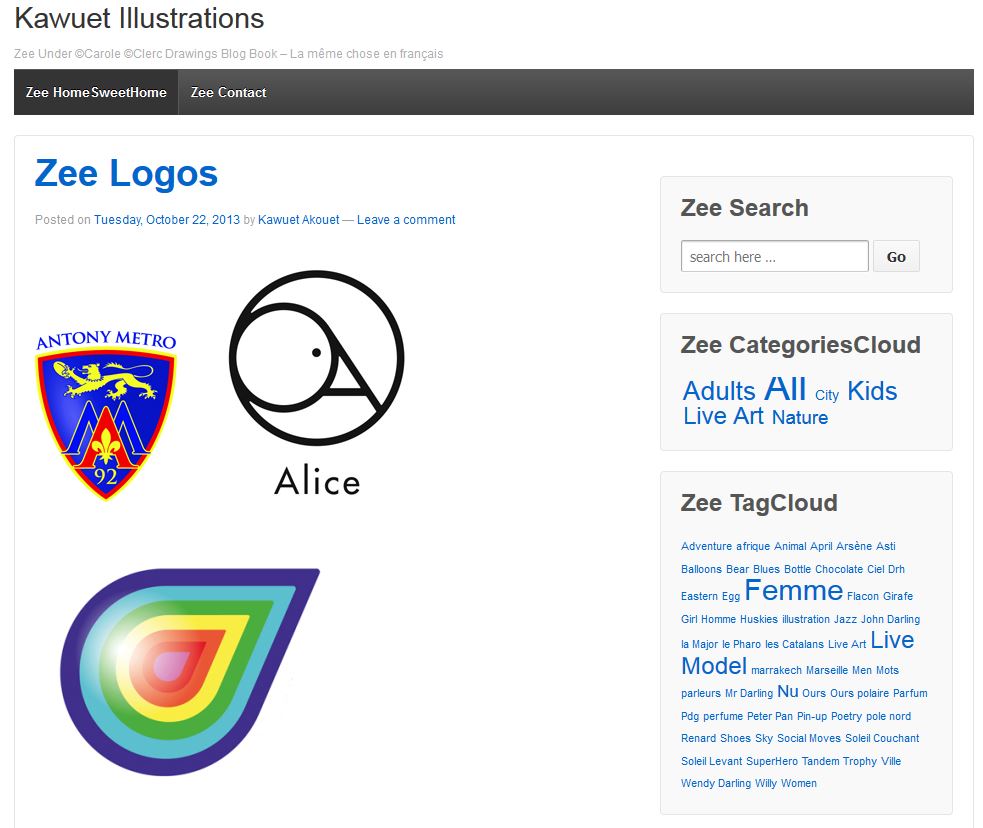Click the Go search button
Image resolution: width=983 pixels, height=828 pixels.
(x=896, y=256)
